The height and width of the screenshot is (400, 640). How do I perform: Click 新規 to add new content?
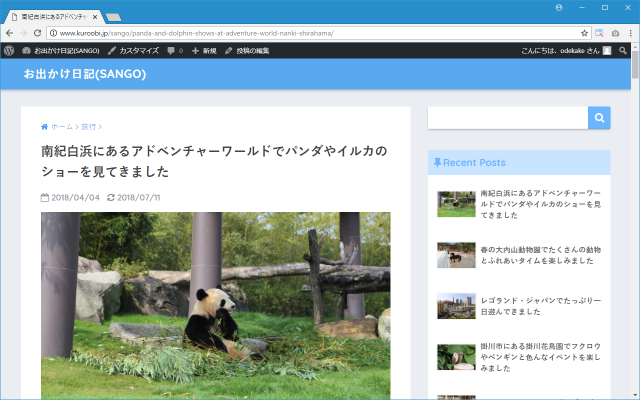[x=204, y=51]
